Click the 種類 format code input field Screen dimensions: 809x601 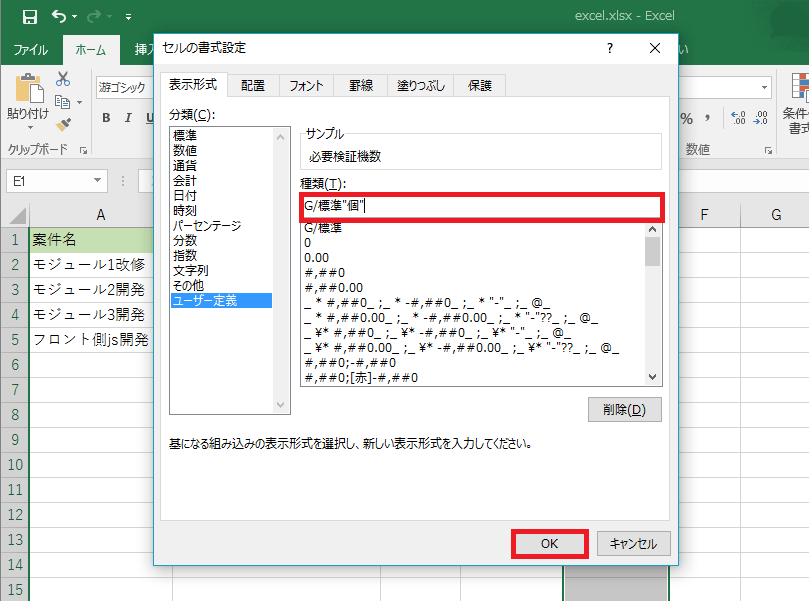point(481,206)
